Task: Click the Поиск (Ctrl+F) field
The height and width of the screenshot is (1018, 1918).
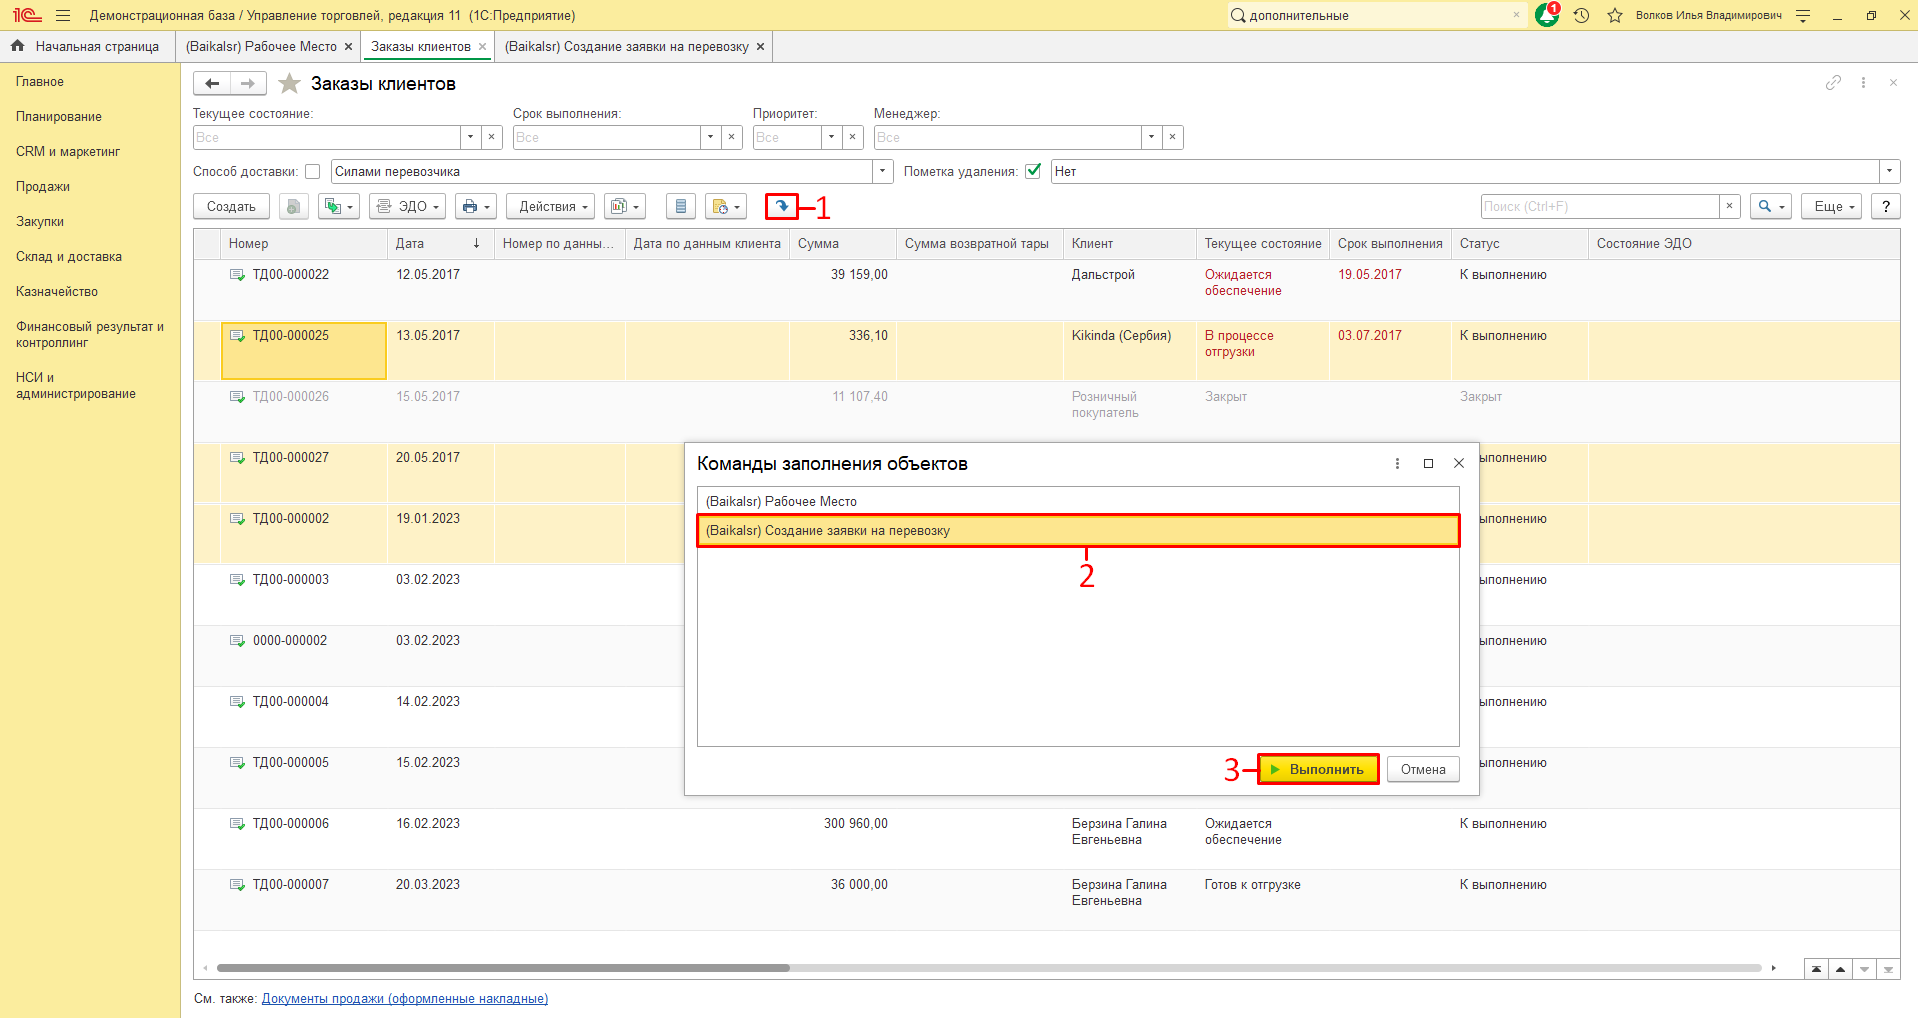Action: point(1600,206)
